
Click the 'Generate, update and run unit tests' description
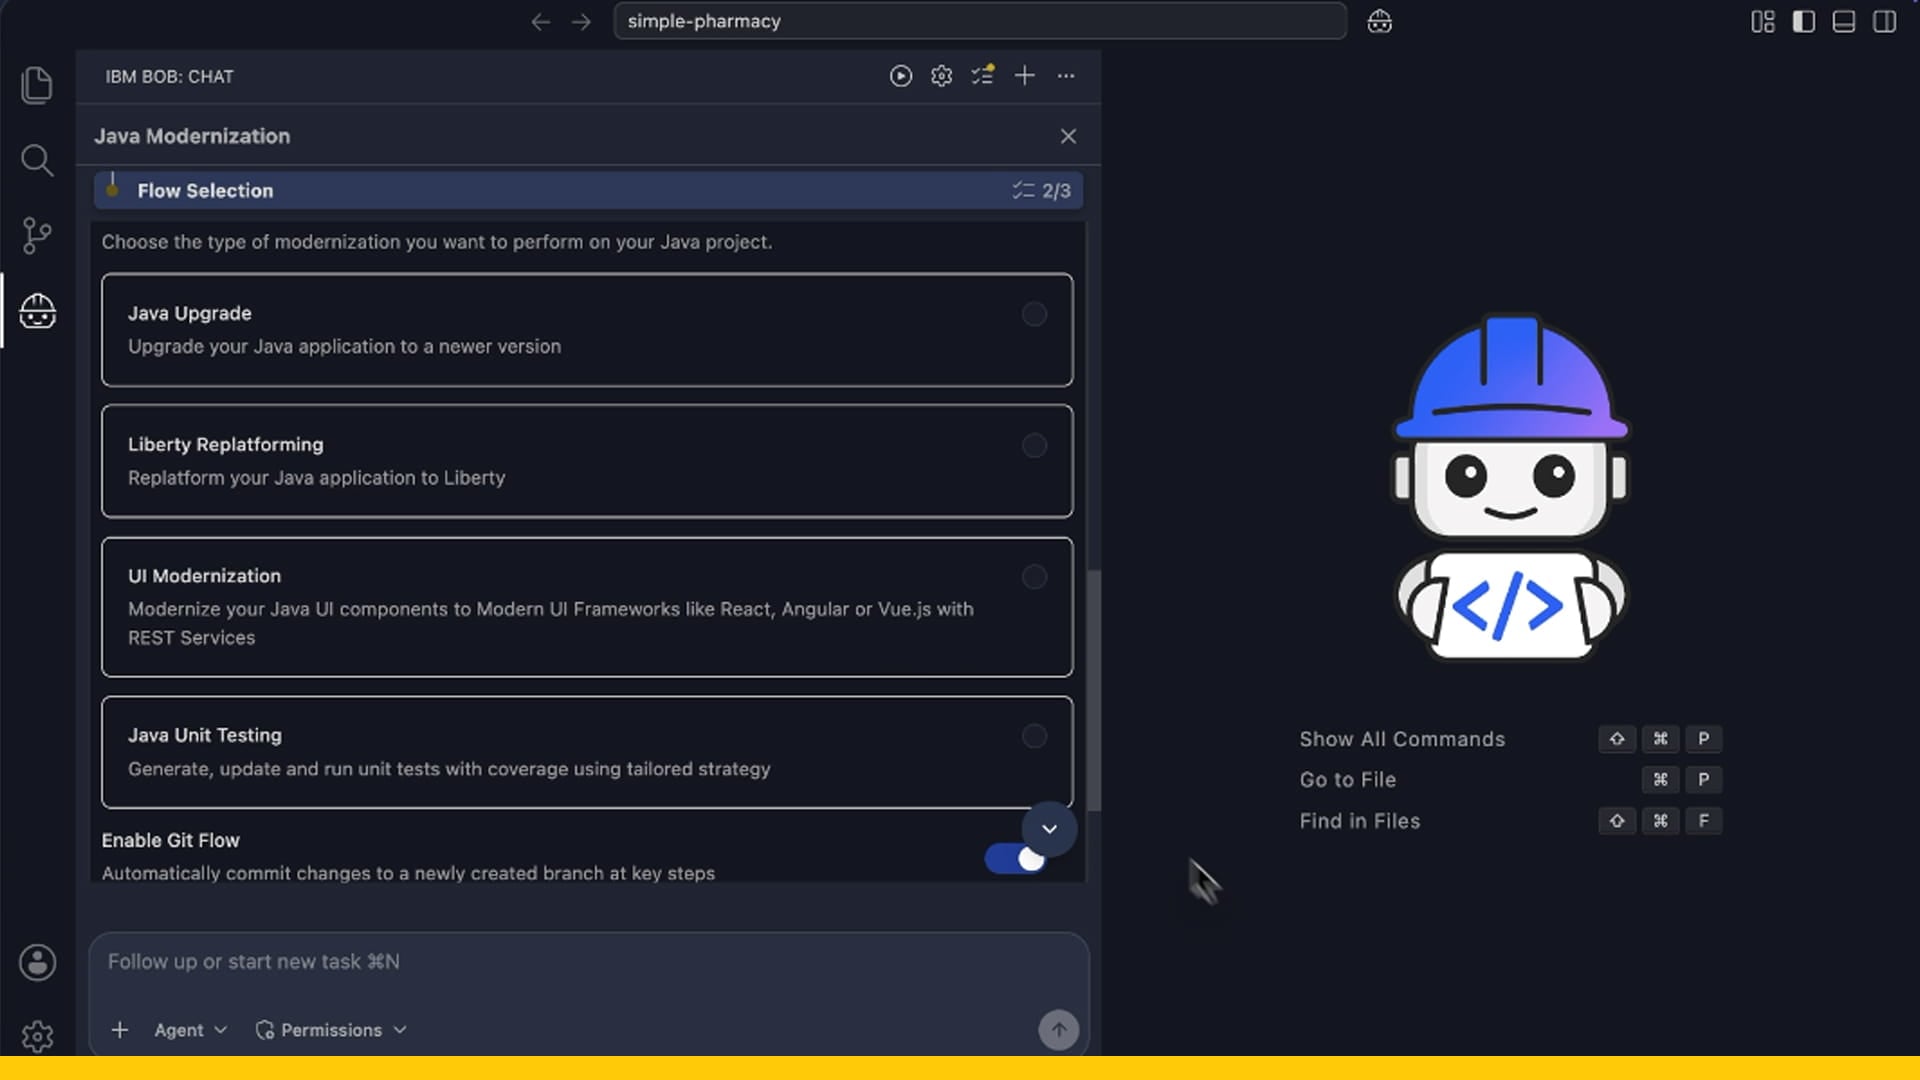click(449, 769)
